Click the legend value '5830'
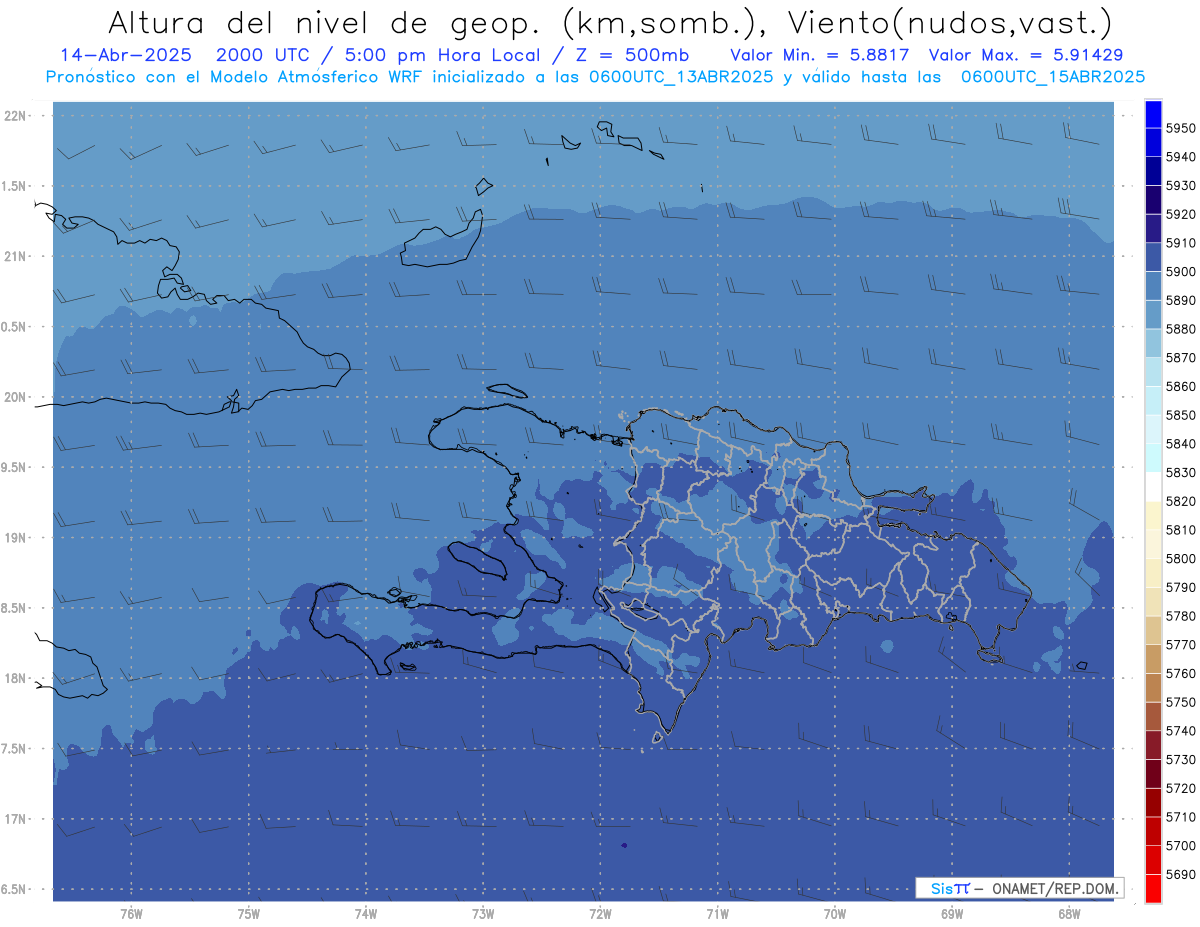1200x927 pixels. [x=1180, y=472]
